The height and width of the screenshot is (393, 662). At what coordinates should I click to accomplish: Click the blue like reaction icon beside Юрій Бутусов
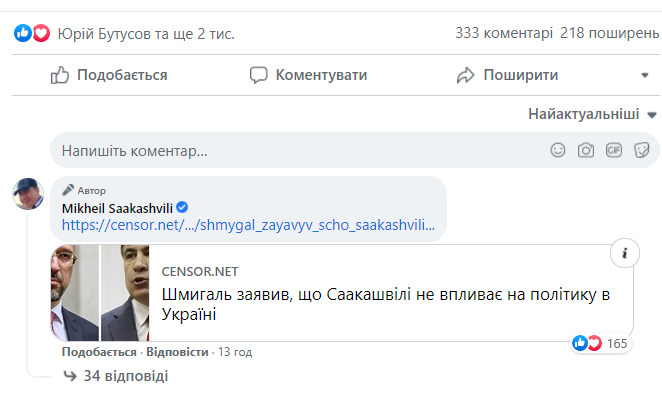coord(23,33)
